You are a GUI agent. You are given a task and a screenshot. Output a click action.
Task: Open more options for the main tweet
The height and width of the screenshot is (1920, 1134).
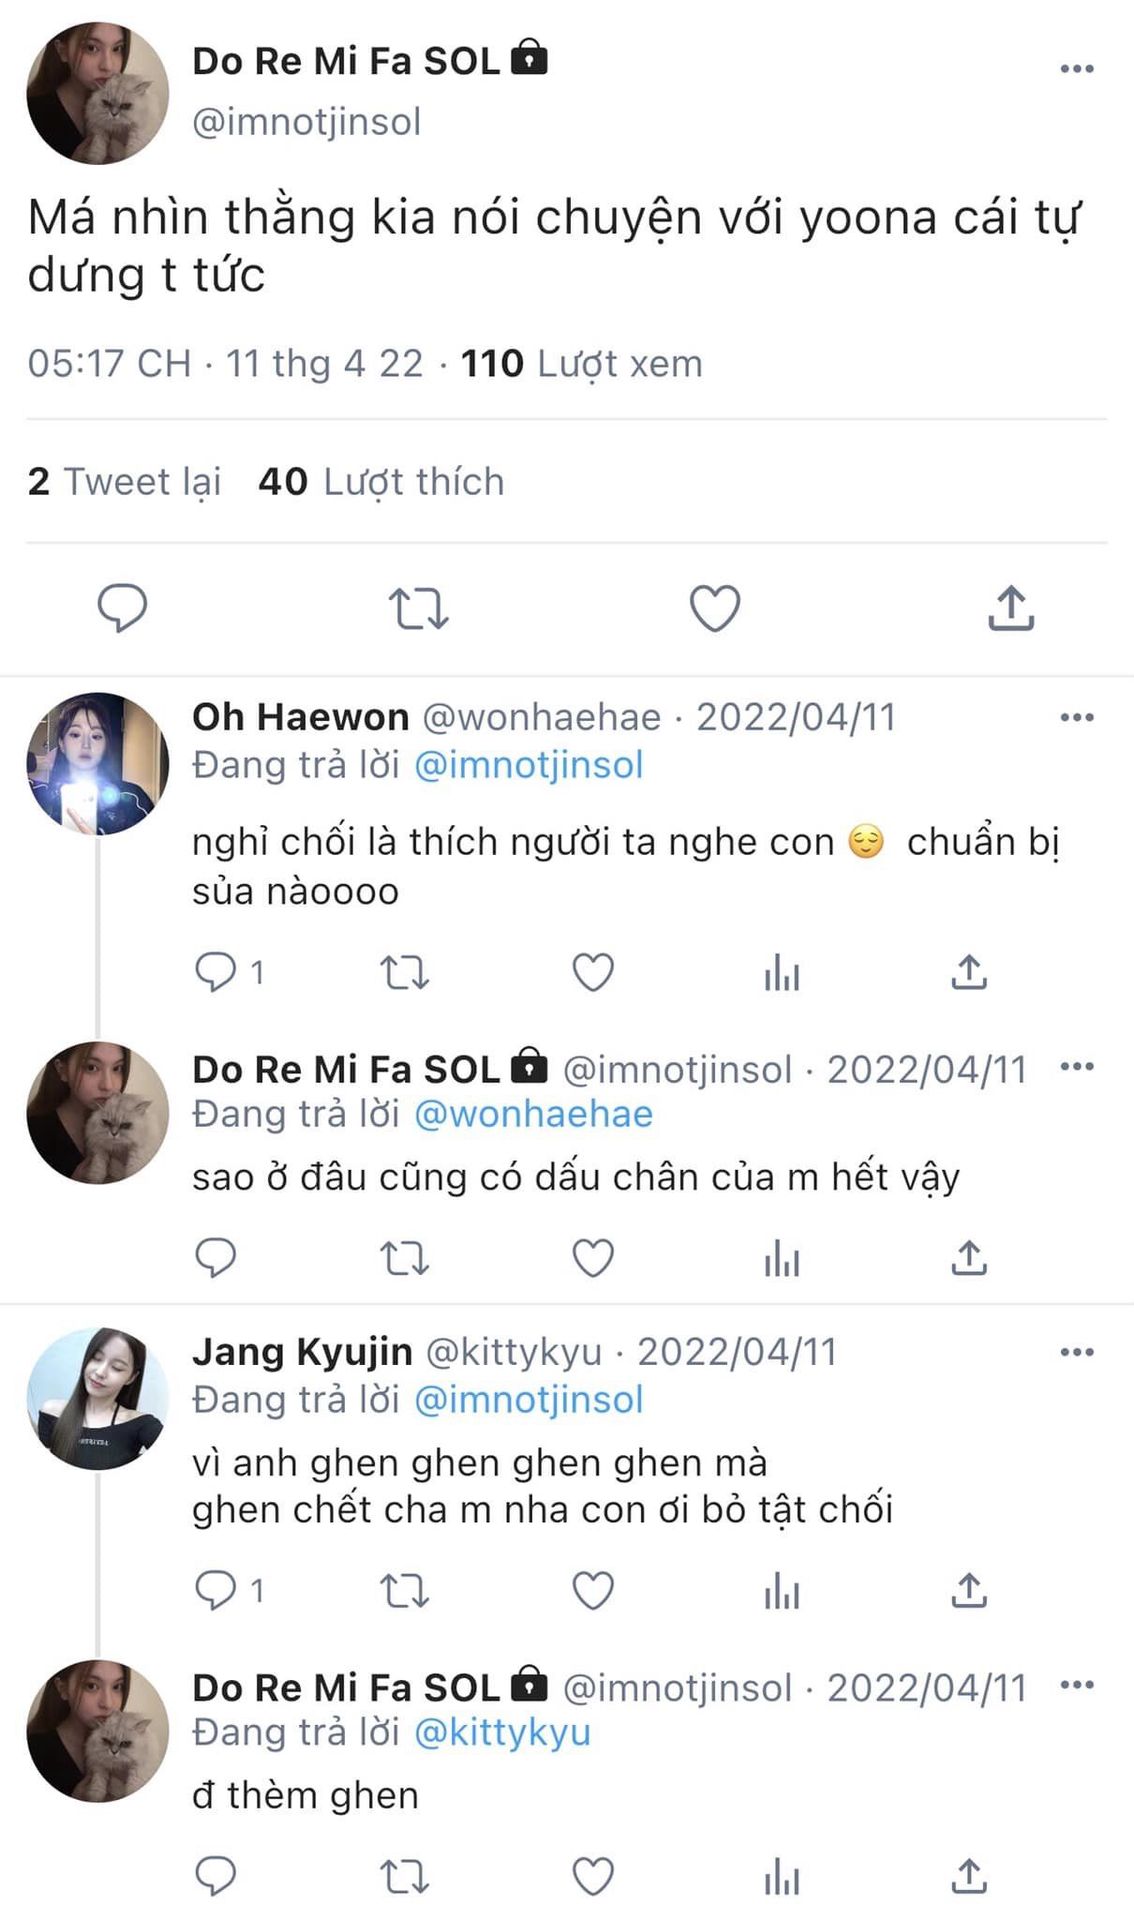(x=1076, y=69)
